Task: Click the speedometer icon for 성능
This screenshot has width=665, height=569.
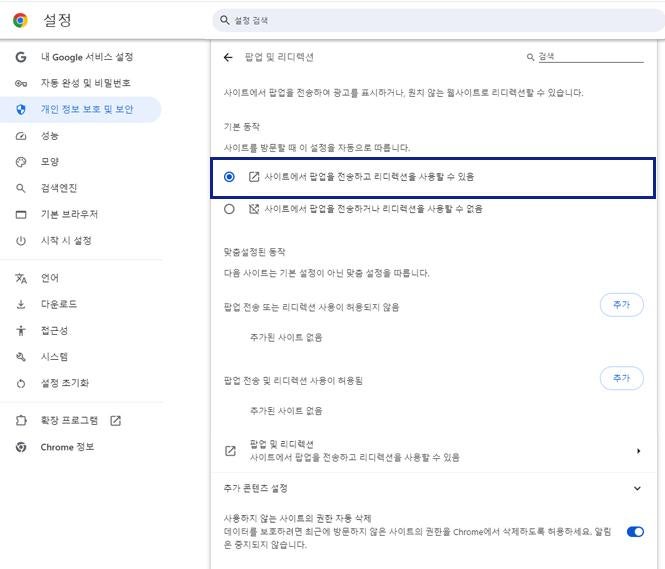Action: pyautogui.click(x=21, y=136)
